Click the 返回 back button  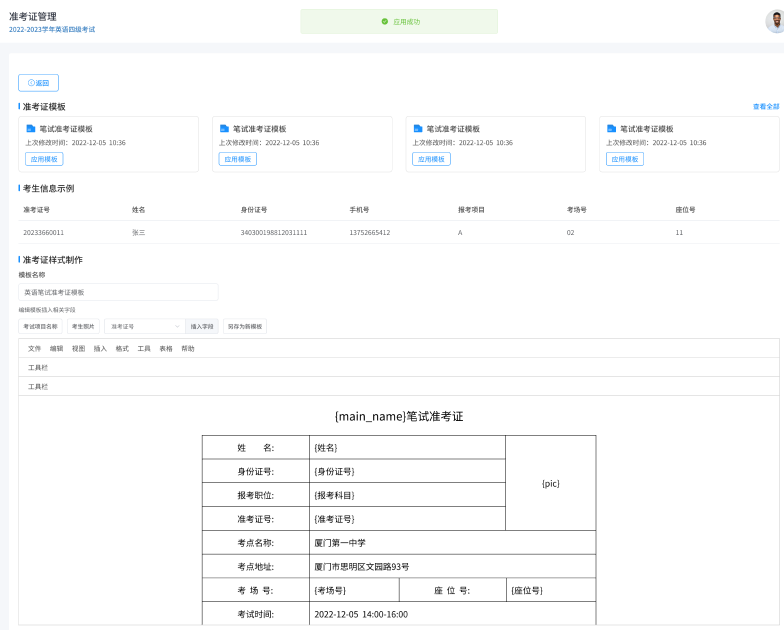(x=38, y=83)
